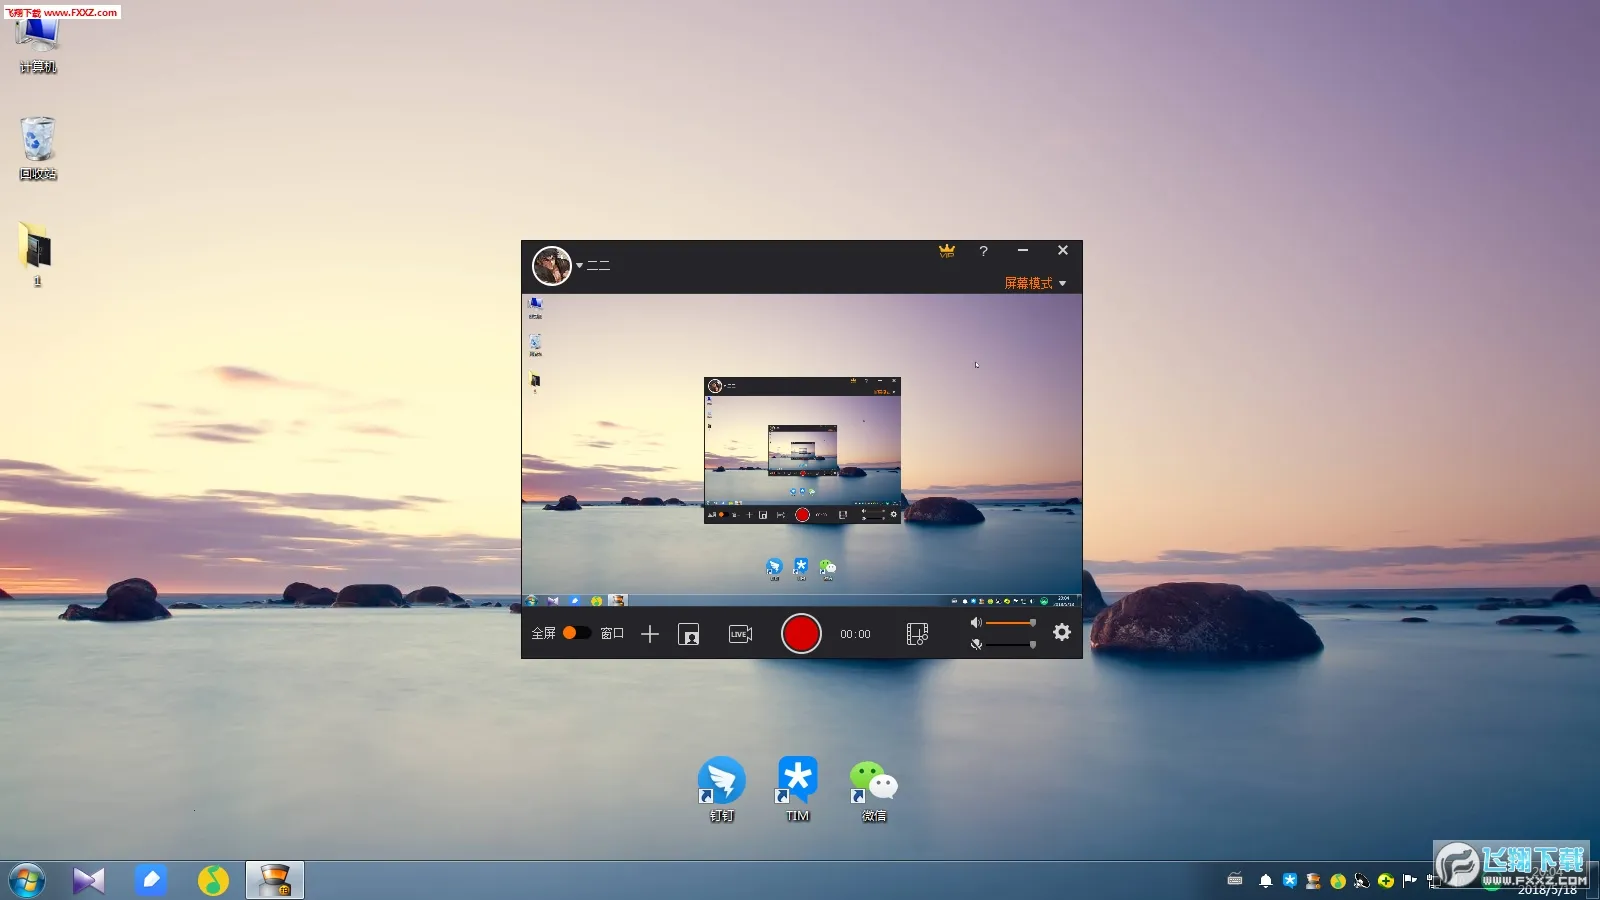
Task: Expand the user account dropdown beside avatar
Action: pyautogui.click(x=578, y=266)
